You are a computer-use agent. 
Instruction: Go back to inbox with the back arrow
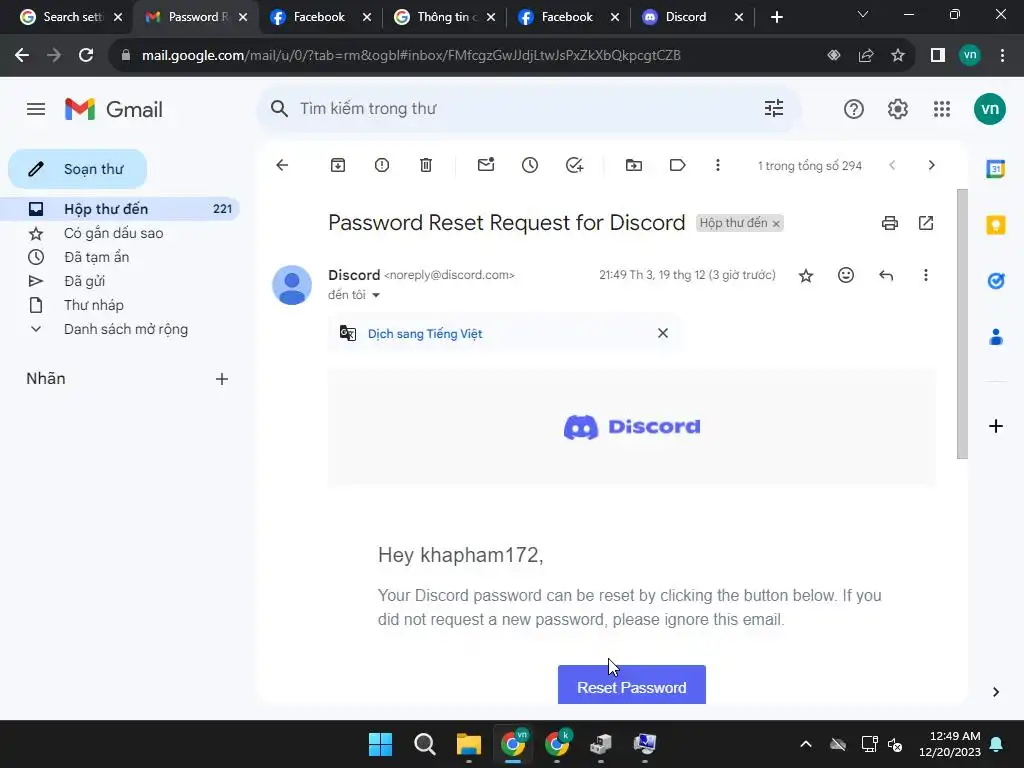click(x=282, y=165)
